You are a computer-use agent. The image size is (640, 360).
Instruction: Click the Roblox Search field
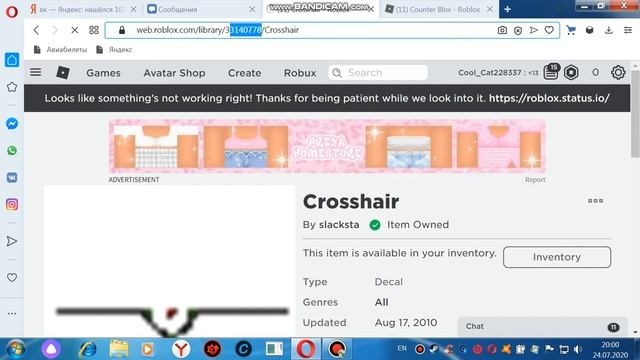[378, 73]
